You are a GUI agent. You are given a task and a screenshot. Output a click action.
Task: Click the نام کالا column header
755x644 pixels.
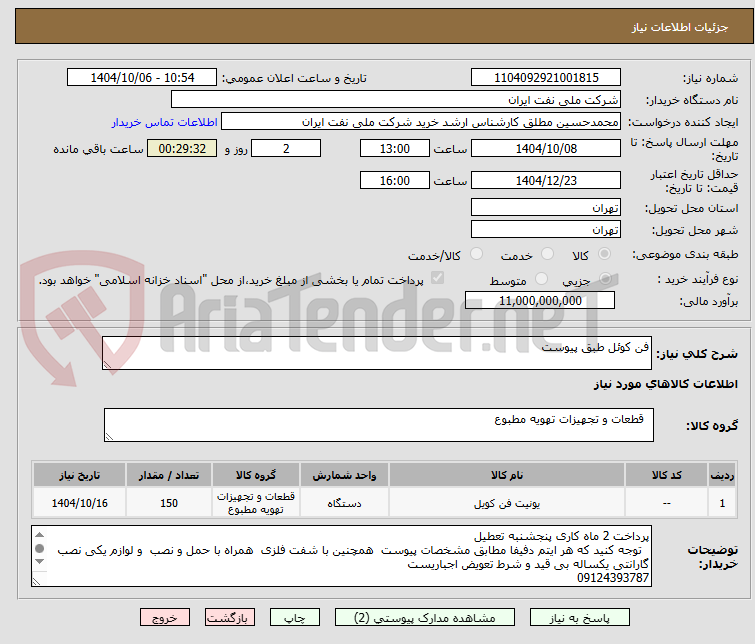(x=507, y=475)
